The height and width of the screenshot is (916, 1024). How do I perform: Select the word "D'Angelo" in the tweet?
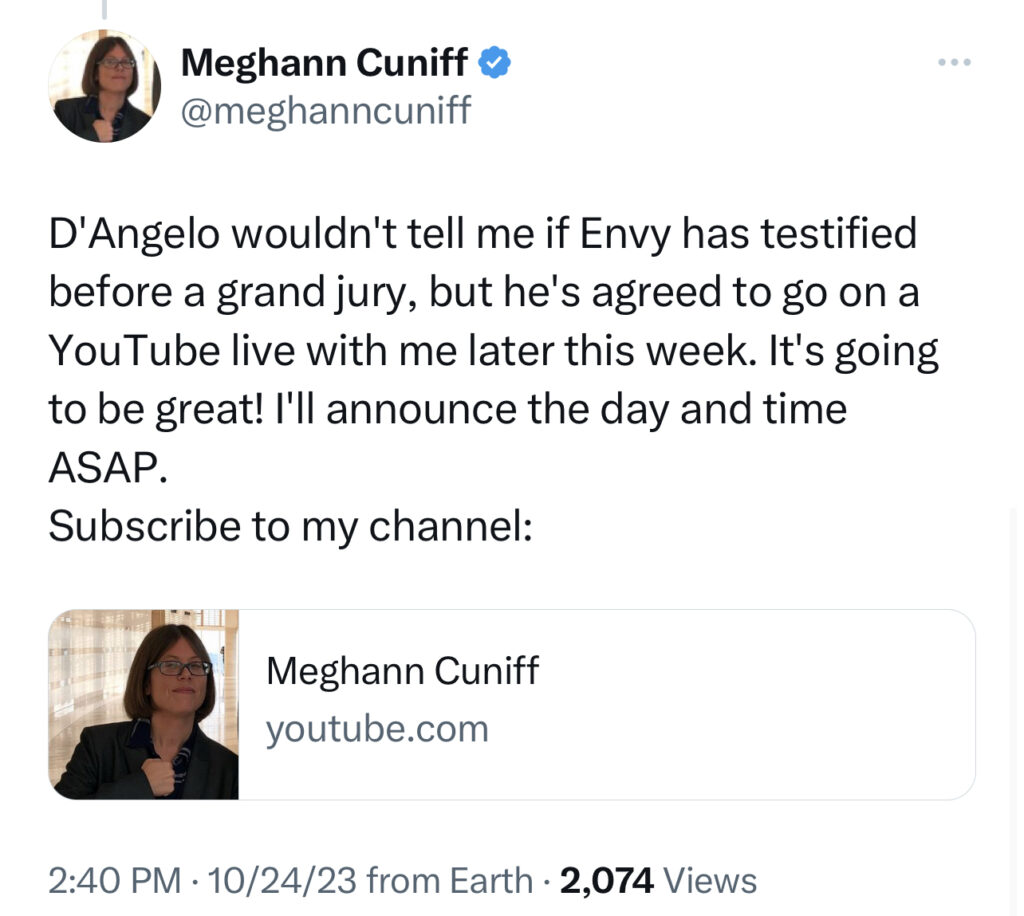[x=134, y=234]
